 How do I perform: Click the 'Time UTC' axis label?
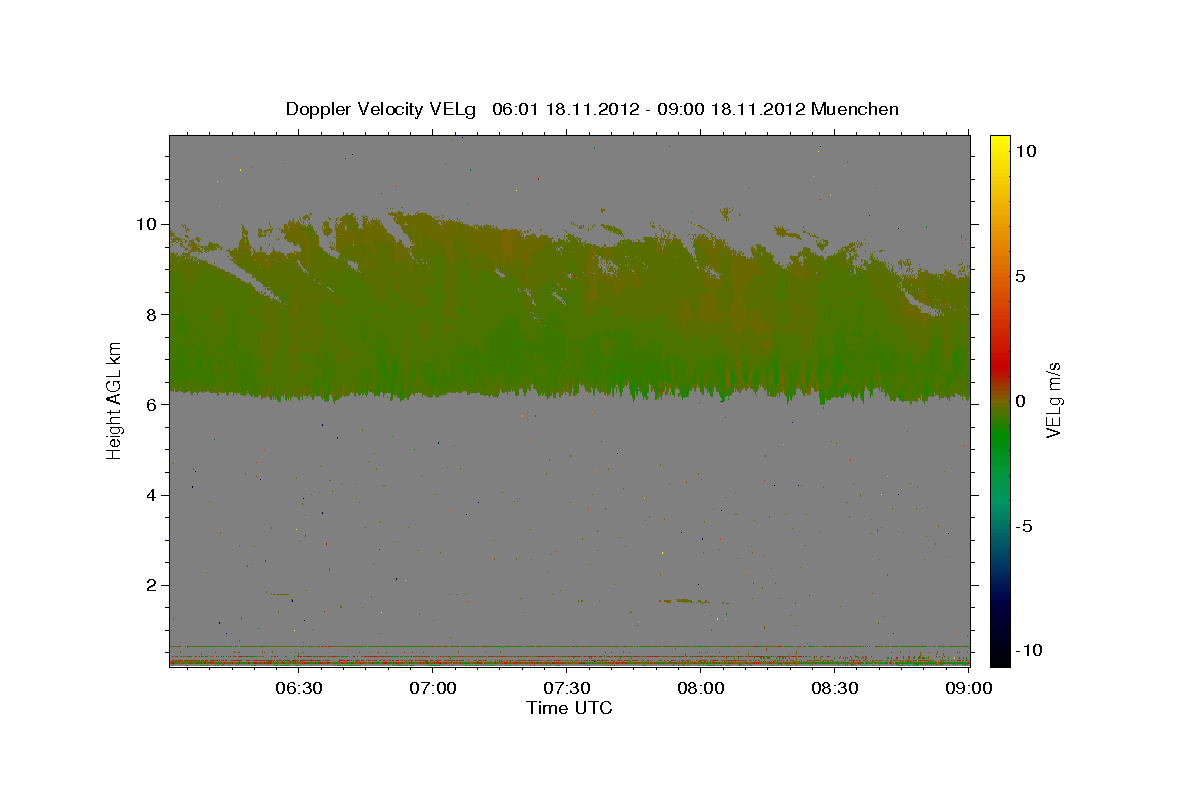[569, 708]
